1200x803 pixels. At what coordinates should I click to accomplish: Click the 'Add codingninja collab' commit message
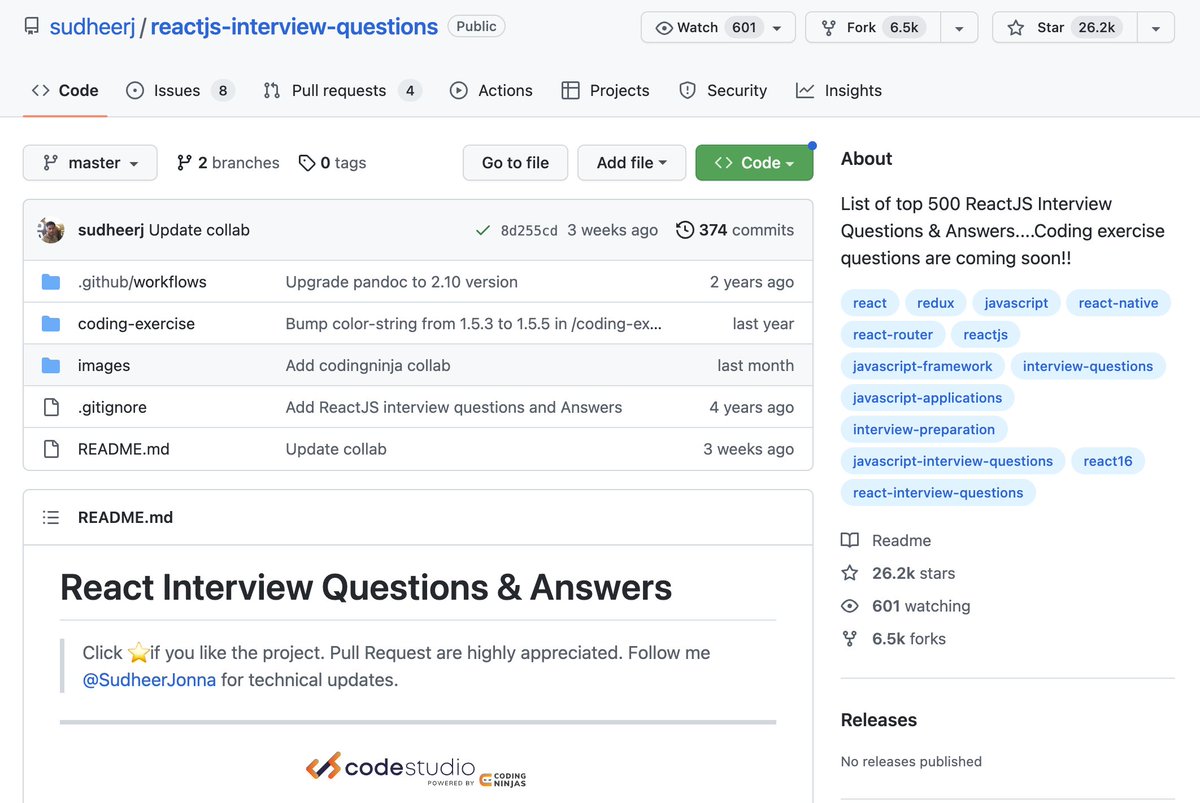368,366
